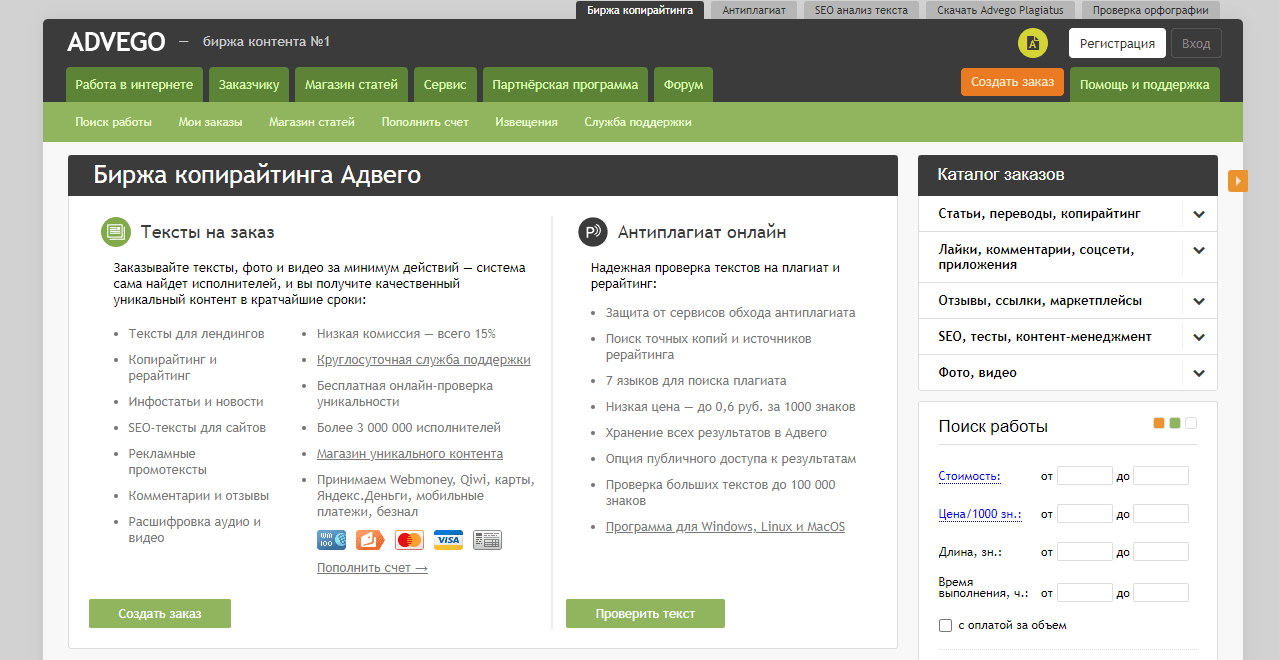
Task: Focus the Цена/1000 зн. 'от' field
Action: pyautogui.click(x=1085, y=514)
